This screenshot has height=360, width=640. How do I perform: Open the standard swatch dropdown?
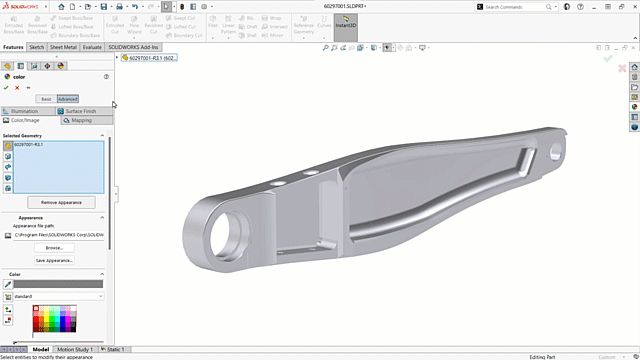coord(59,296)
